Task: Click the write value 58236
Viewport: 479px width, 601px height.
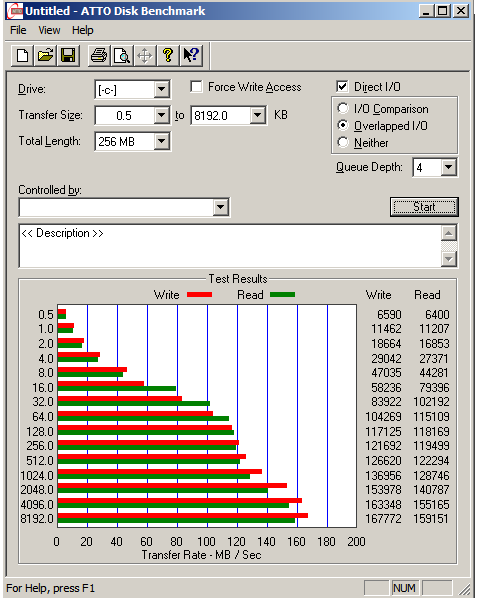Action: point(386,388)
